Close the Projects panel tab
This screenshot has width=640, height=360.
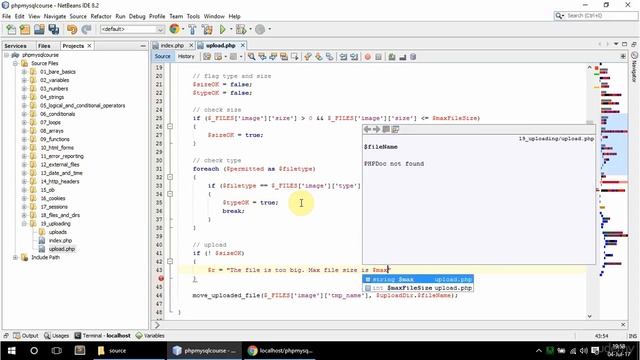(x=89, y=46)
